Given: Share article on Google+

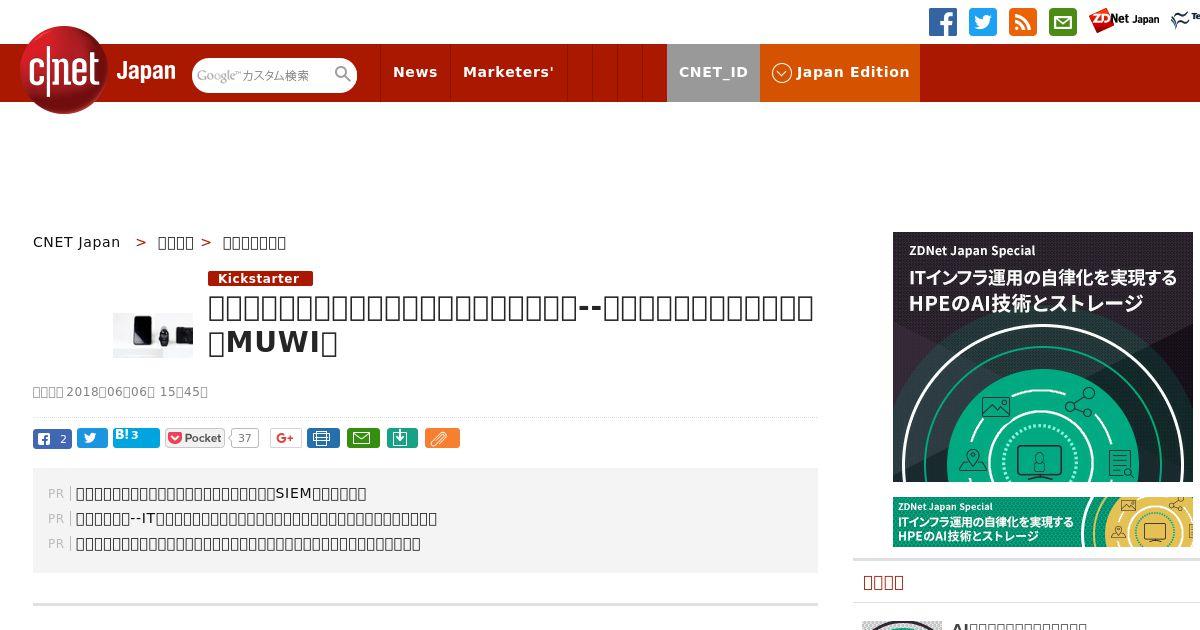Looking at the screenshot, I should [x=286, y=438].
